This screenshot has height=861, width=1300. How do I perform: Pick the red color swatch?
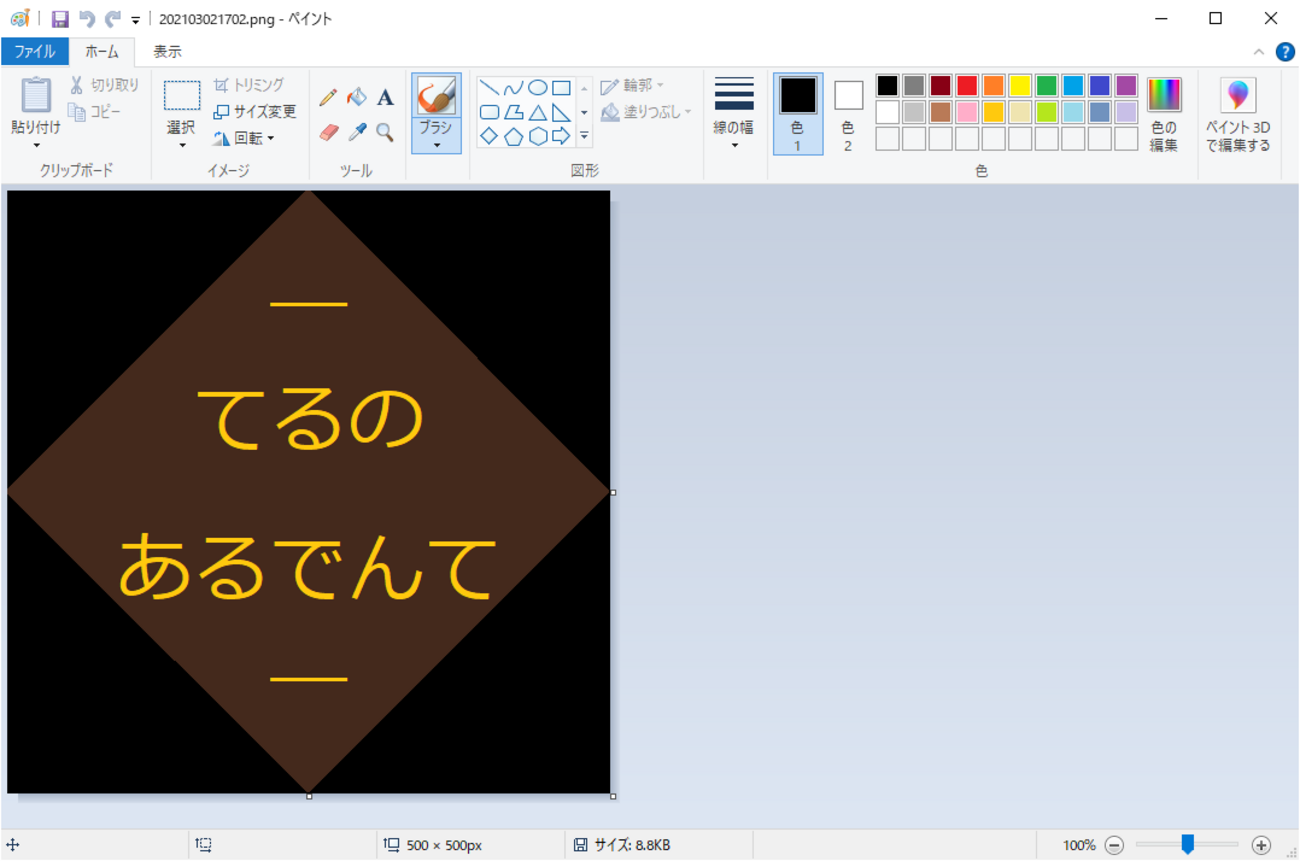(967, 85)
